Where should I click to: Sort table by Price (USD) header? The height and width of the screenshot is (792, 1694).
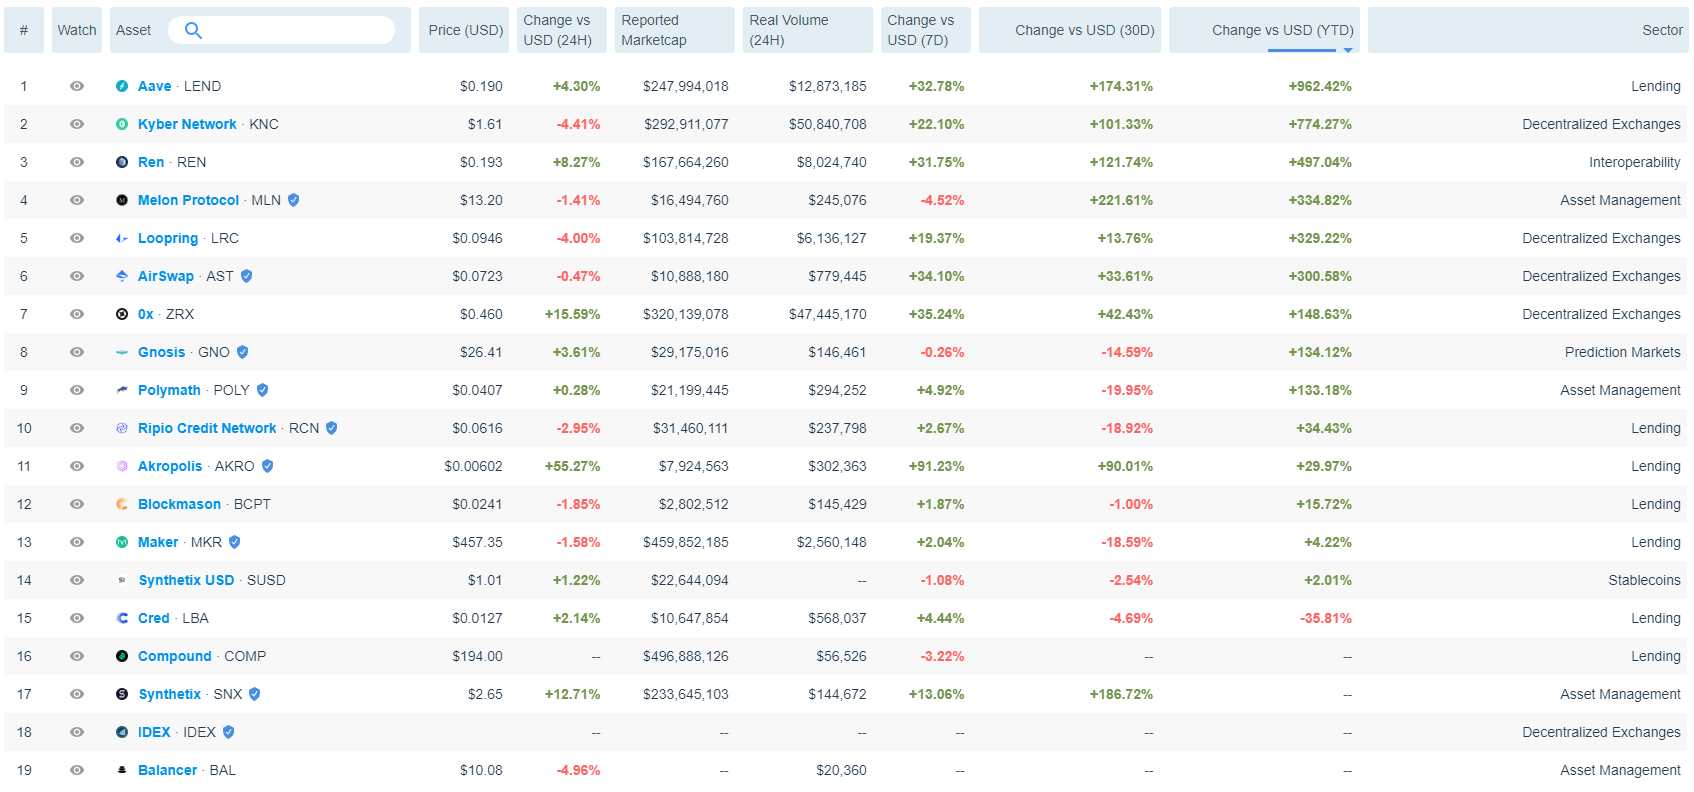pos(465,30)
